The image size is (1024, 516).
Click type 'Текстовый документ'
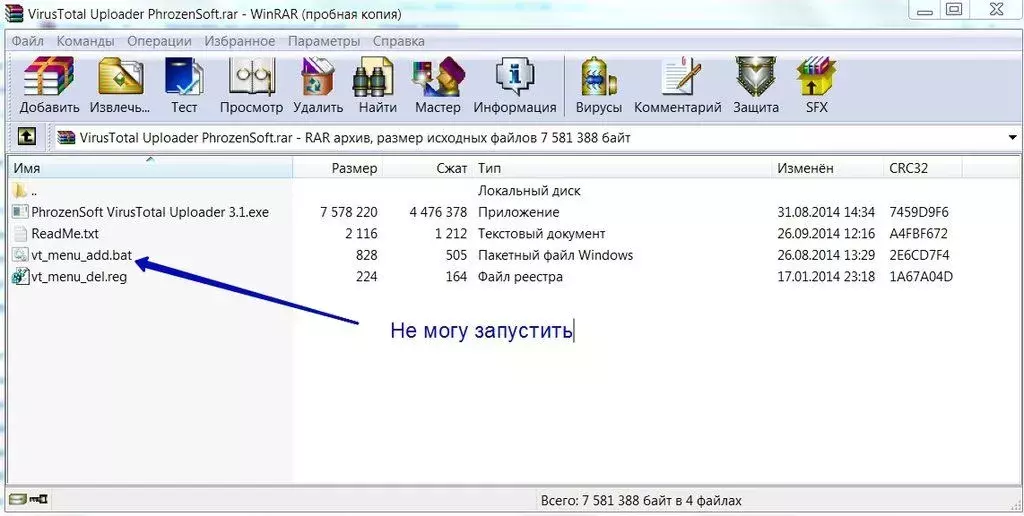click(x=542, y=234)
